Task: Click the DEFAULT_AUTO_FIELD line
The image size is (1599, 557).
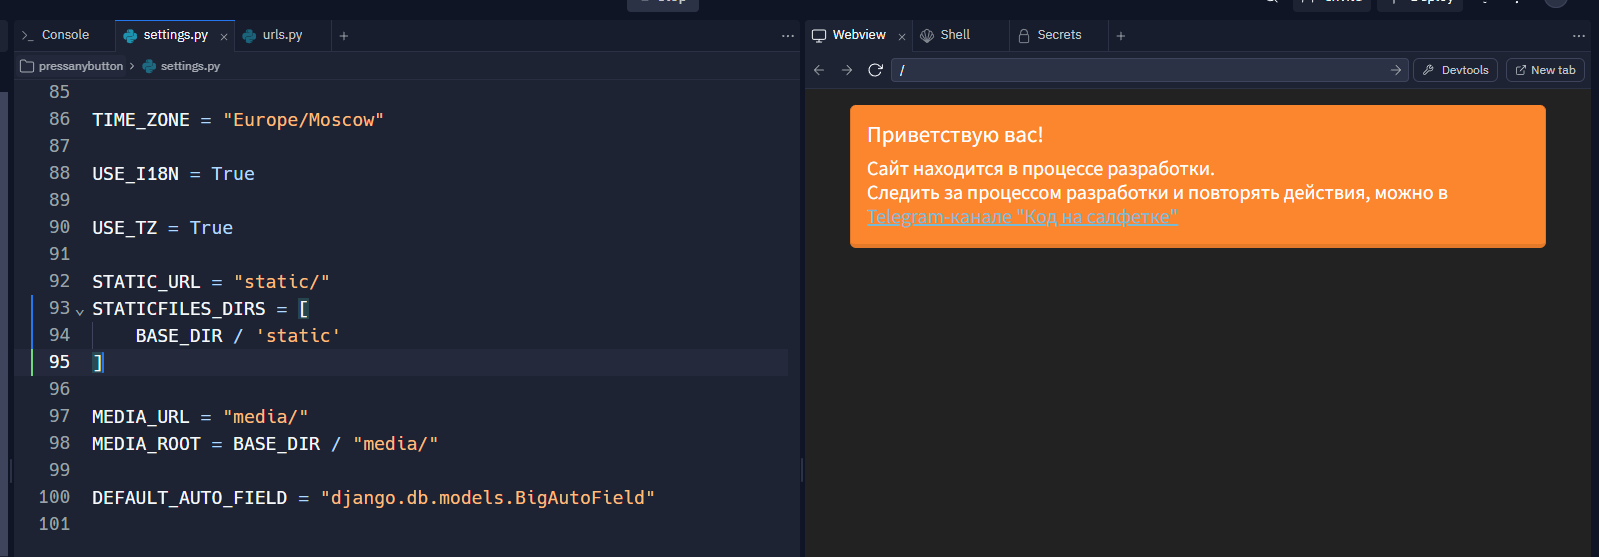Action: pyautogui.click(x=373, y=498)
